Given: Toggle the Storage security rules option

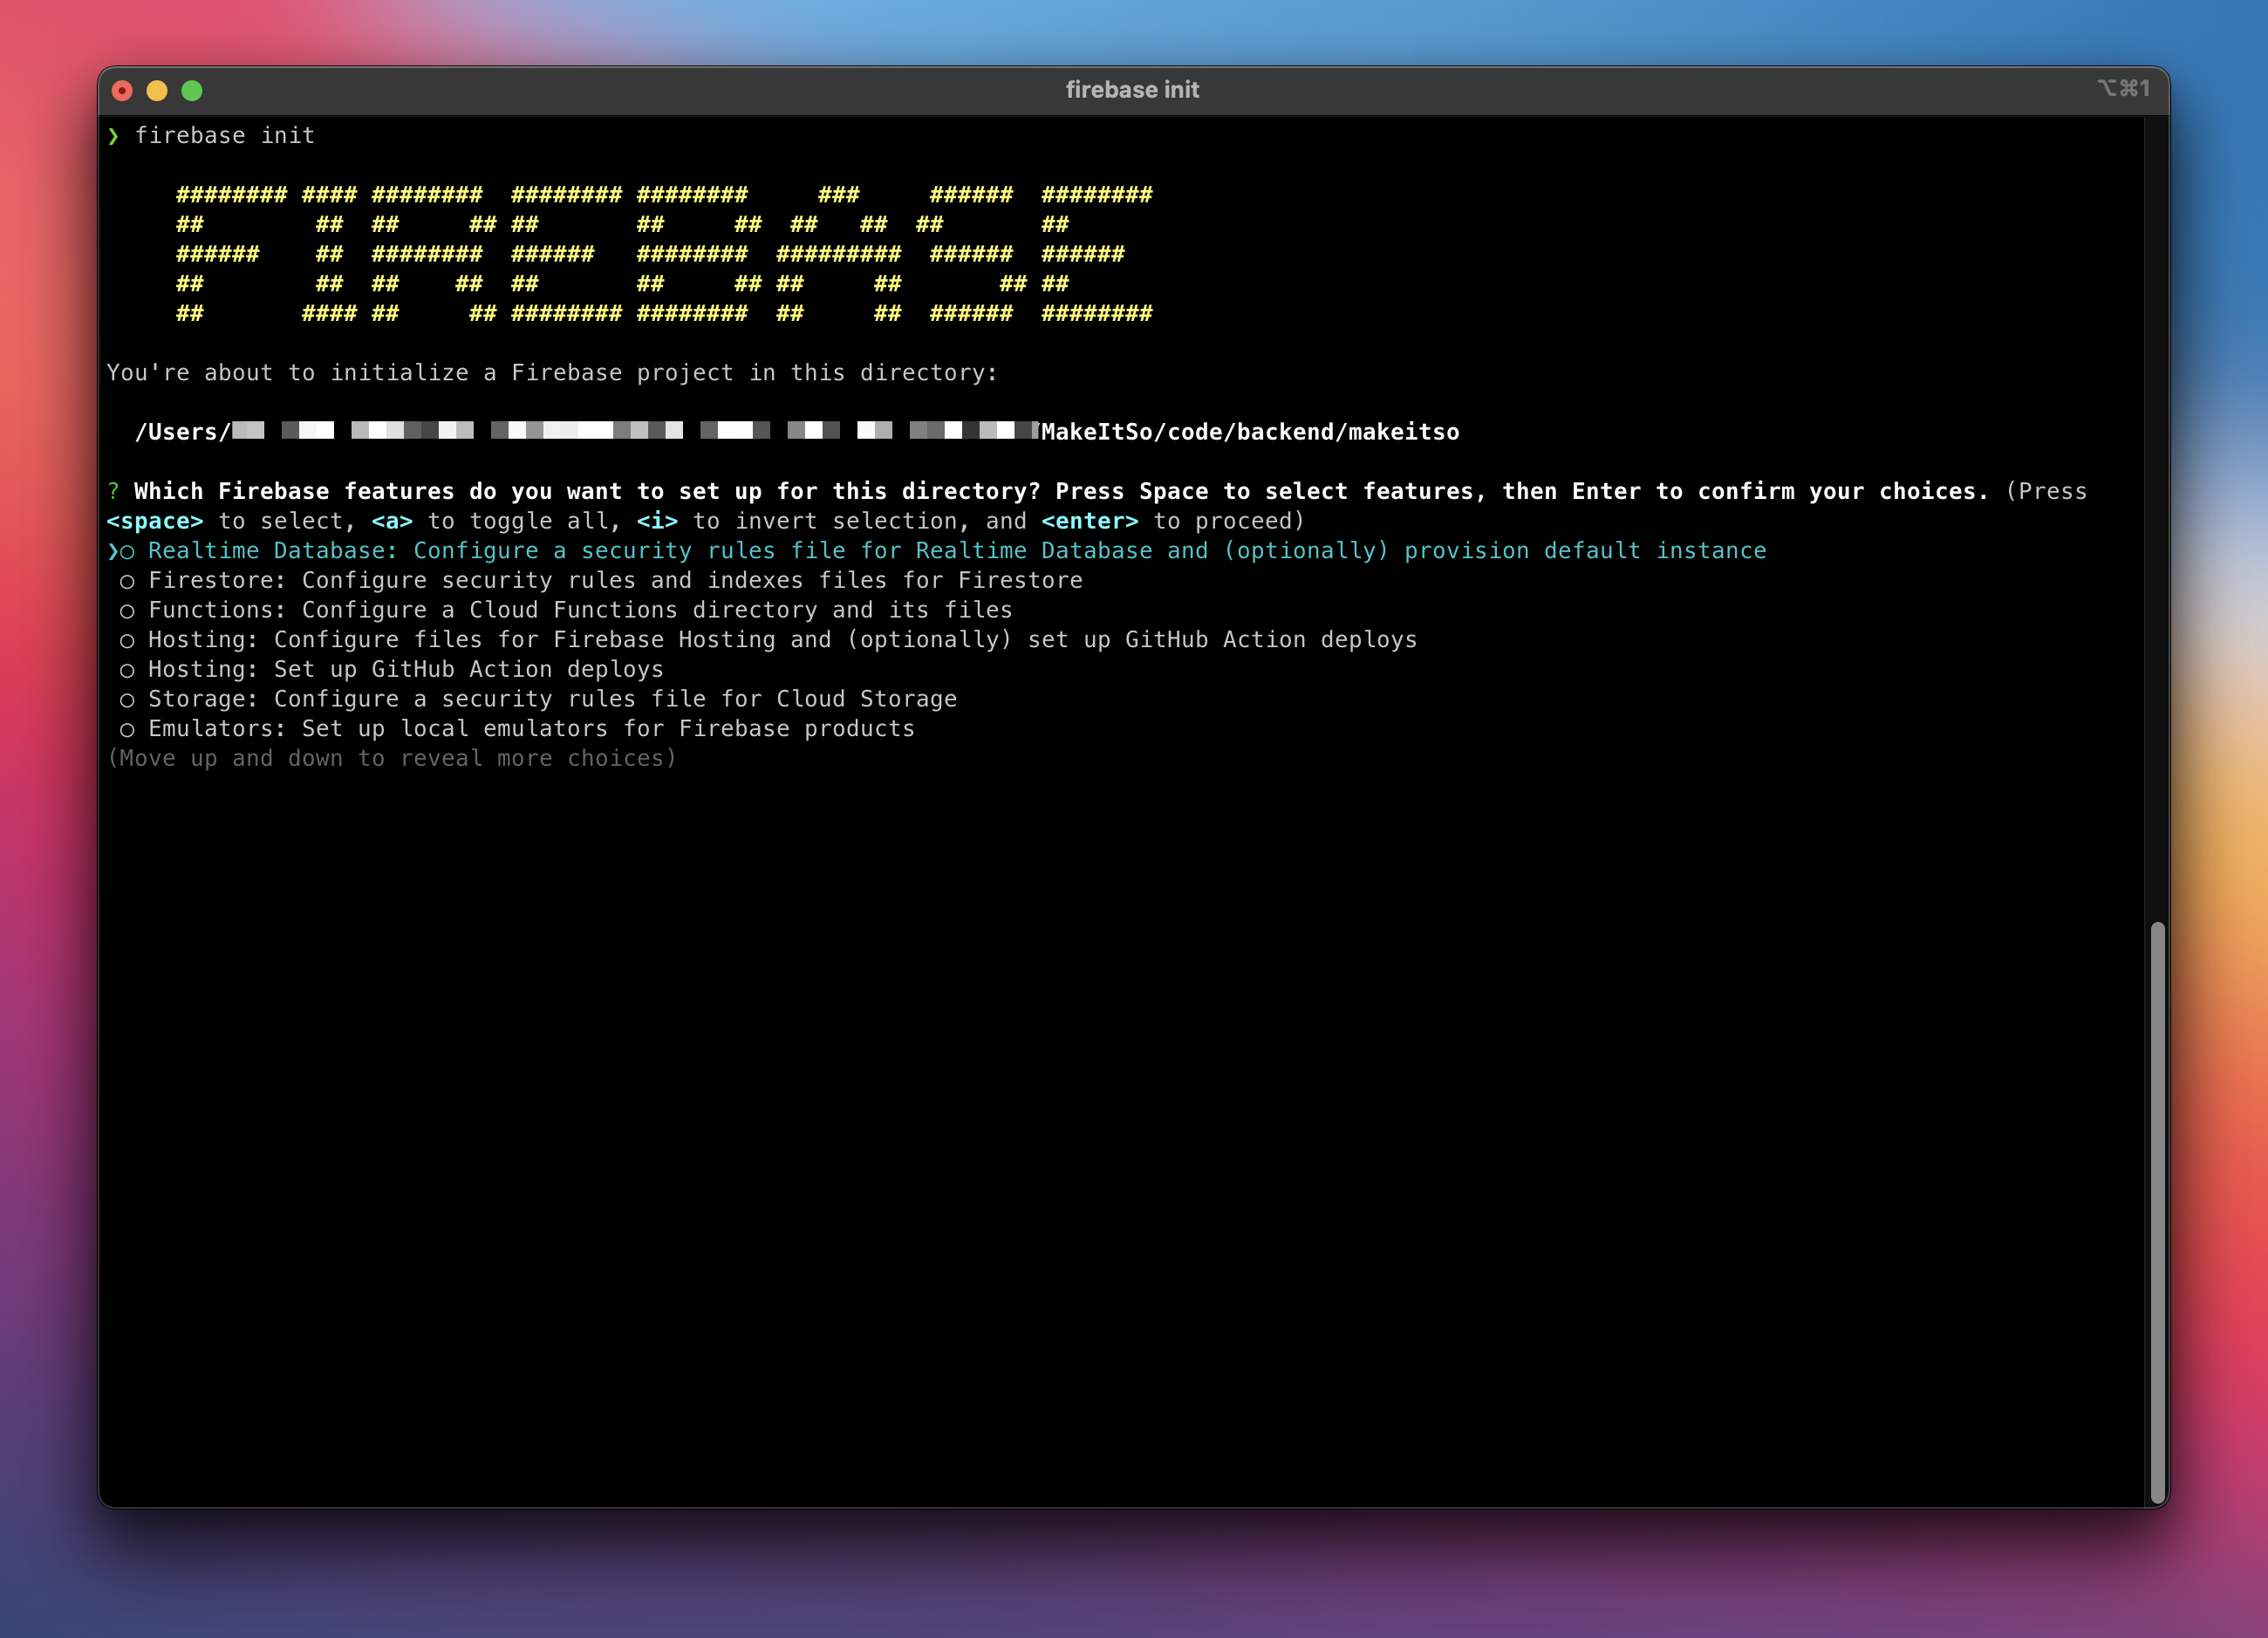Looking at the screenshot, I should tap(128, 699).
